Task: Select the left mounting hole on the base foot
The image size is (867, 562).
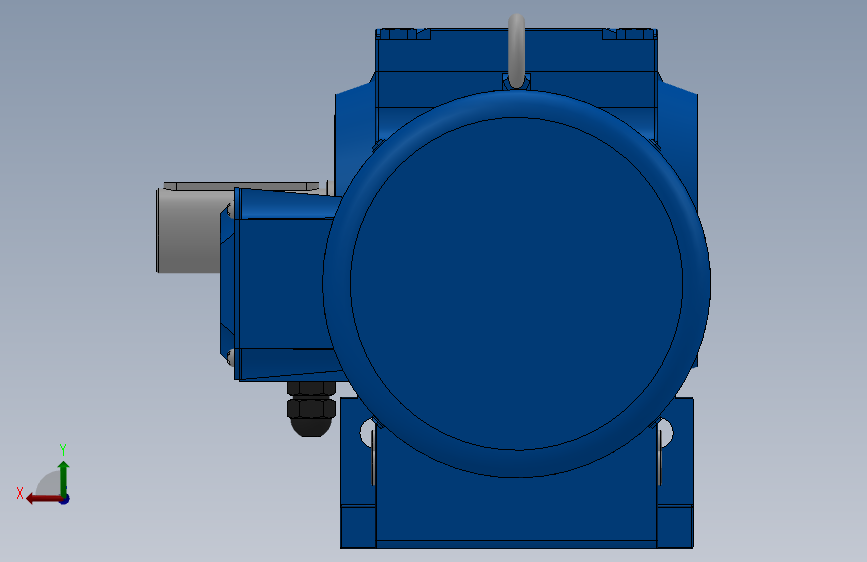Action: point(367,433)
